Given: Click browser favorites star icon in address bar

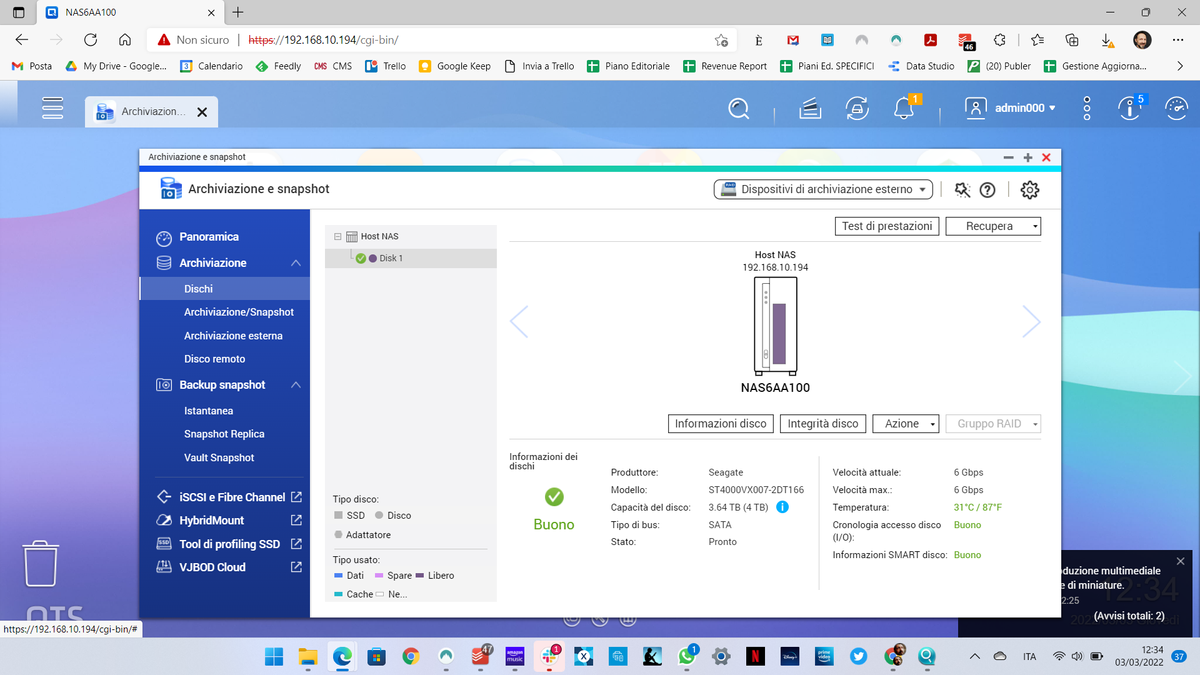Looking at the screenshot, I should (721, 40).
